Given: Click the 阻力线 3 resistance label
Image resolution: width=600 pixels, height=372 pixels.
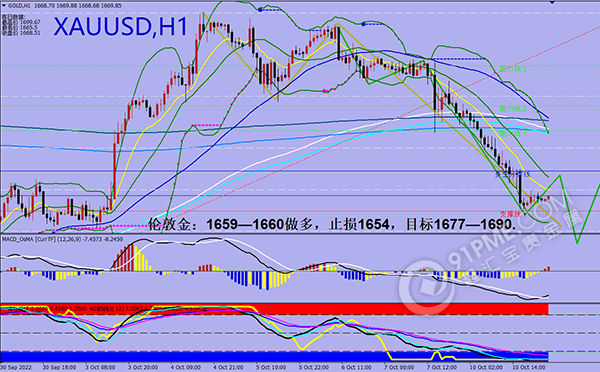Looking at the screenshot, I should click(x=513, y=69).
